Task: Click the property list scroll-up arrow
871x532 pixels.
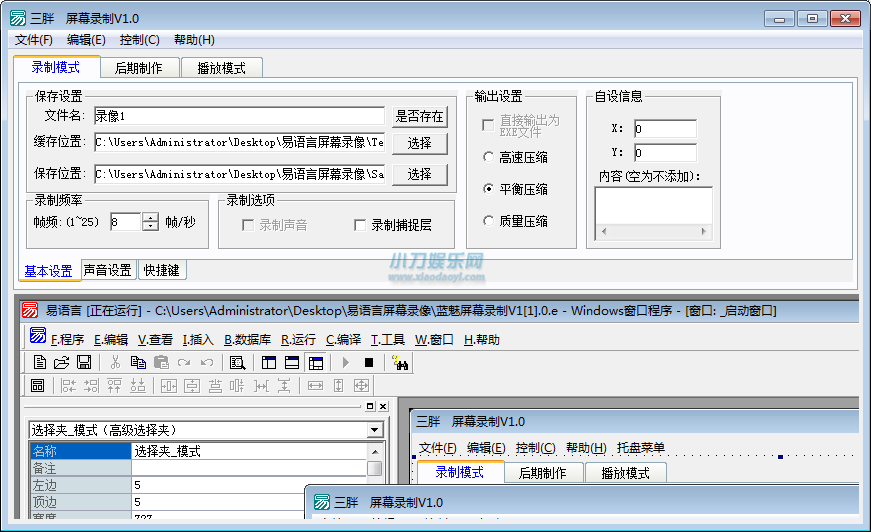Action: [x=375, y=451]
